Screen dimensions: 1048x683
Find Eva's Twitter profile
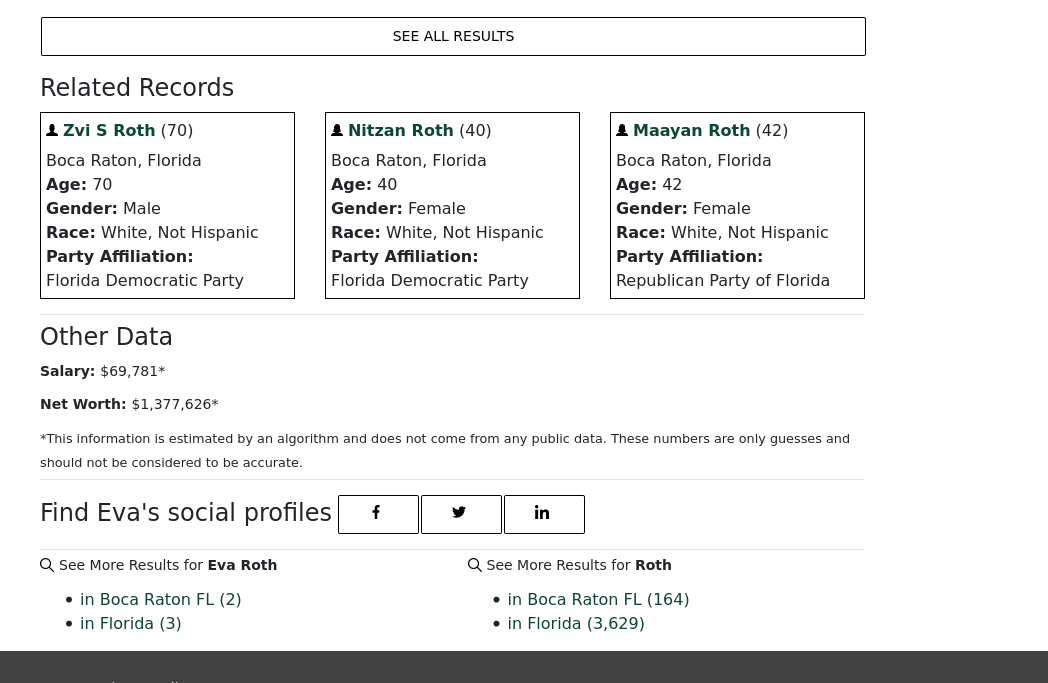coord(461,514)
